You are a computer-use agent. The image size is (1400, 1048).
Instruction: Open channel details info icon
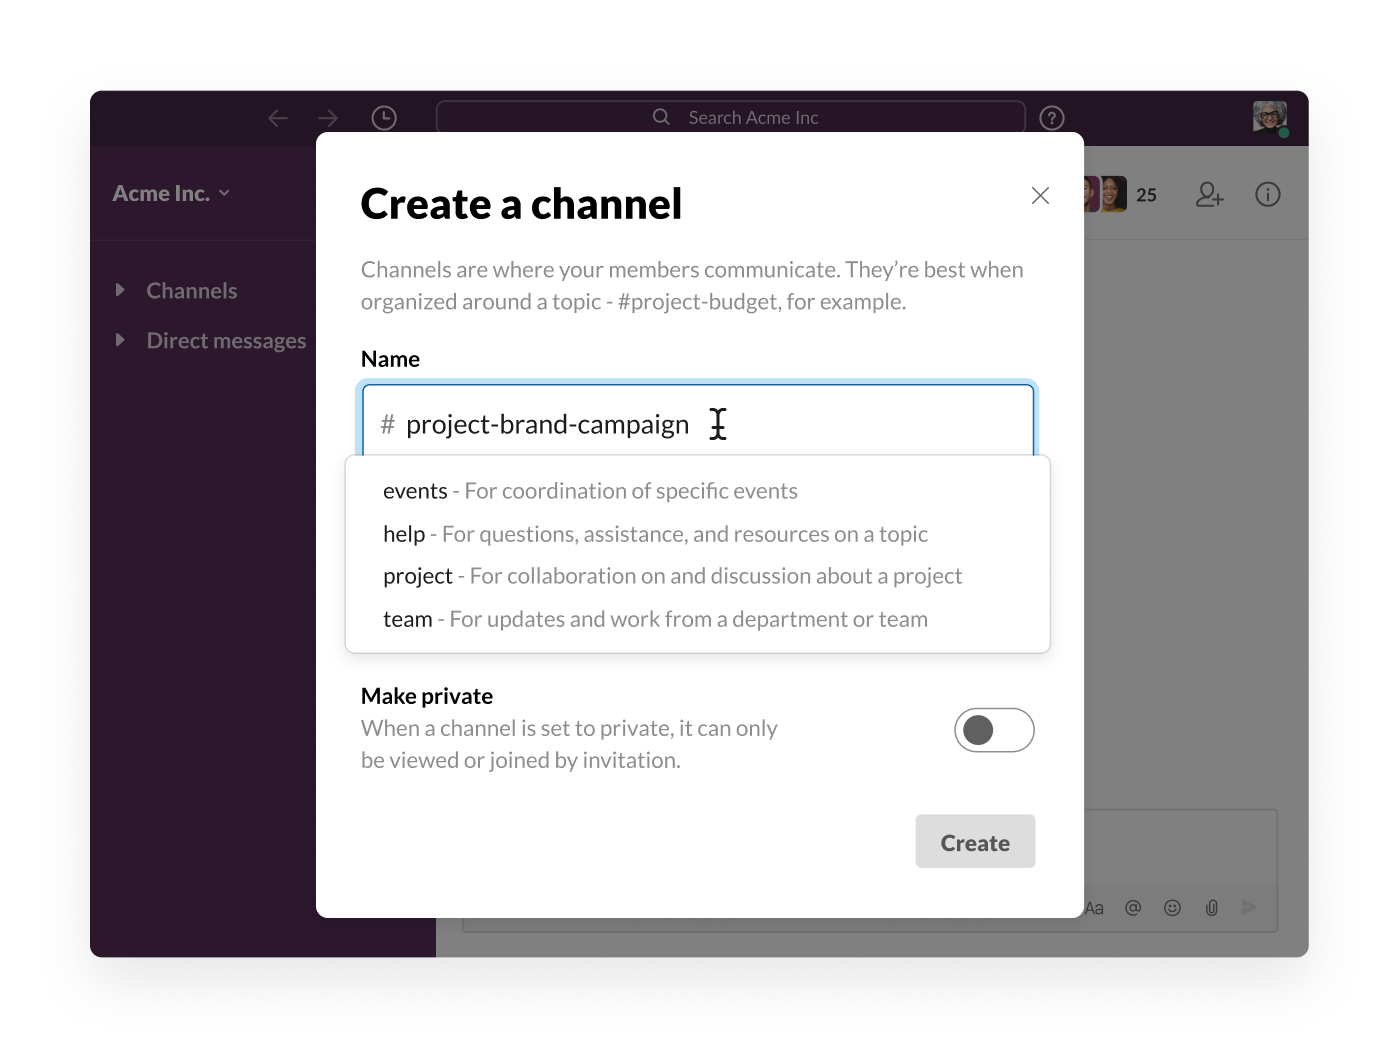tap(1267, 194)
